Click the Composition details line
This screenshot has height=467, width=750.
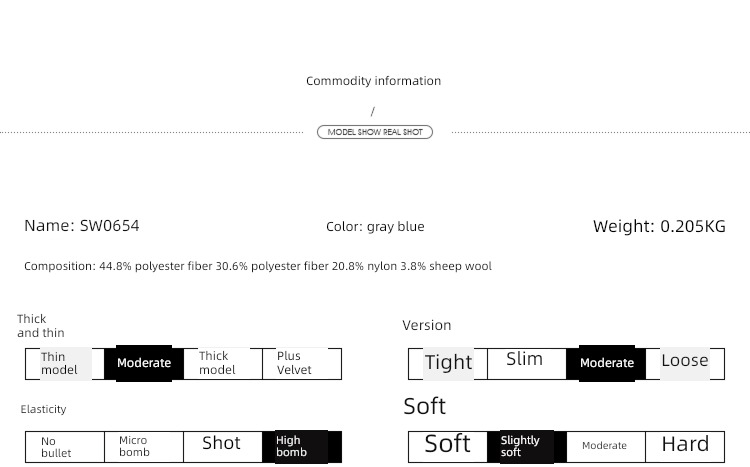pyautogui.click(x=258, y=266)
